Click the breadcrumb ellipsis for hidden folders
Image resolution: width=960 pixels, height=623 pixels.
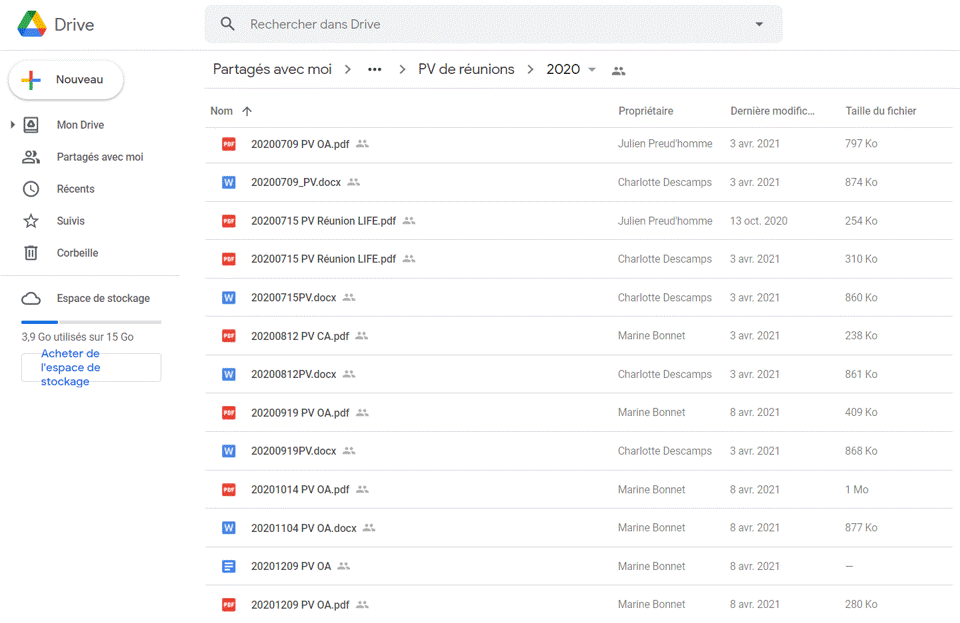(375, 70)
